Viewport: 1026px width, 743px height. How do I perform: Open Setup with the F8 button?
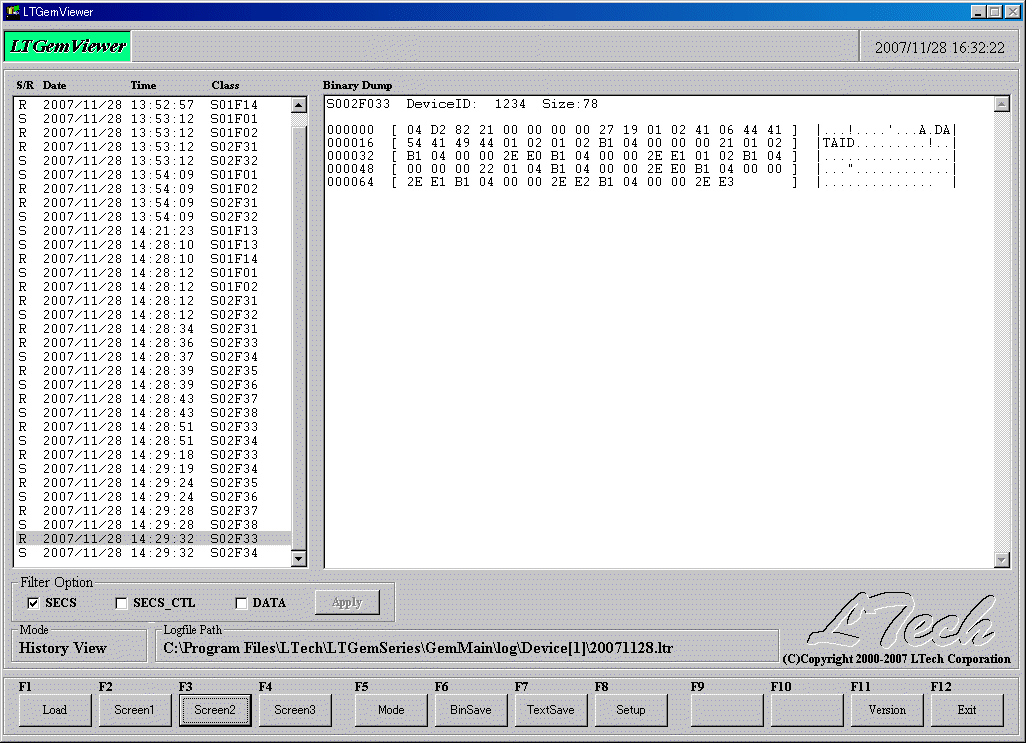tap(630, 710)
